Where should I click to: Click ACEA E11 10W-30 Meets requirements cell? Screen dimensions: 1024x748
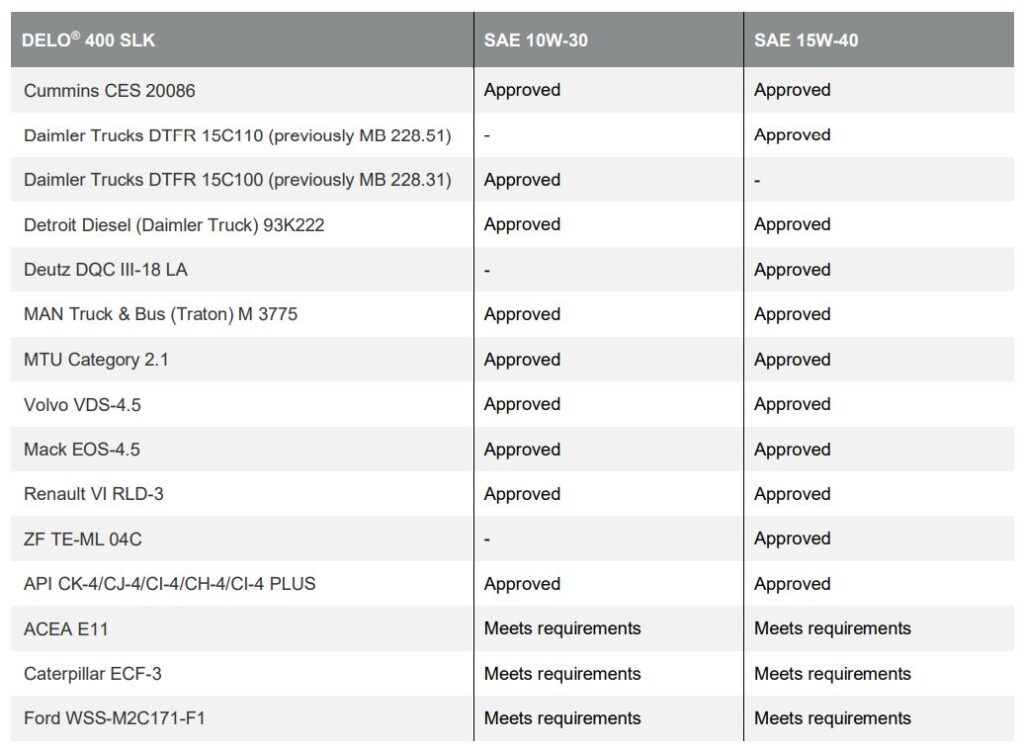[562, 628]
